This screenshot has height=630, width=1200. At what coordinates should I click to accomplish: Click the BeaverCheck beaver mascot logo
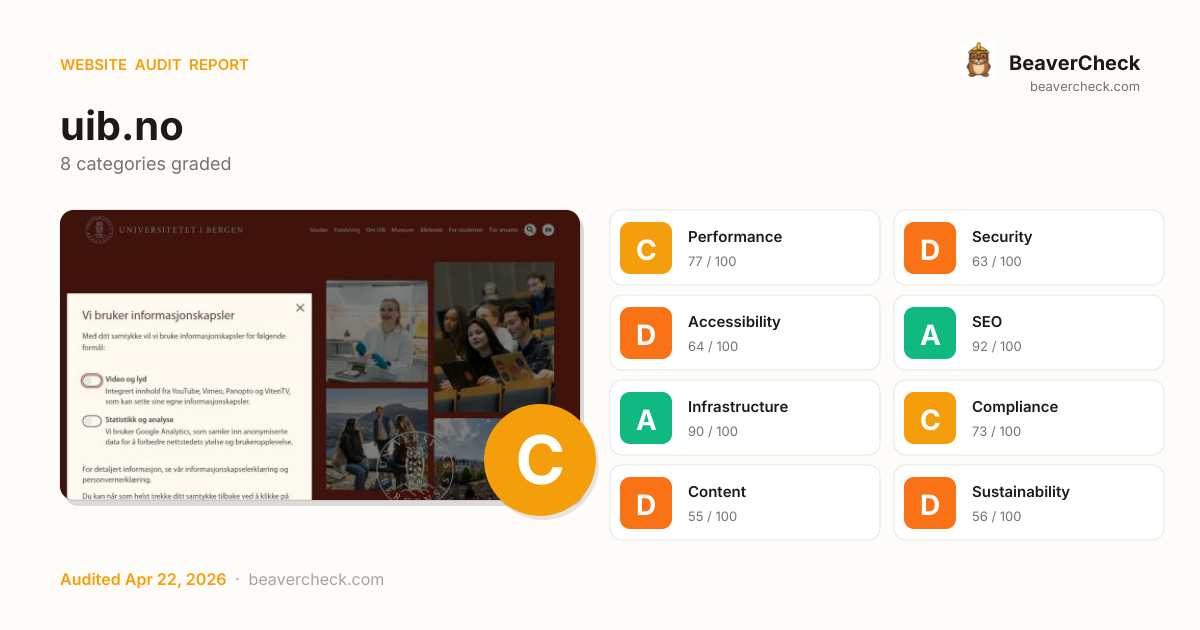tap(978, 60)
